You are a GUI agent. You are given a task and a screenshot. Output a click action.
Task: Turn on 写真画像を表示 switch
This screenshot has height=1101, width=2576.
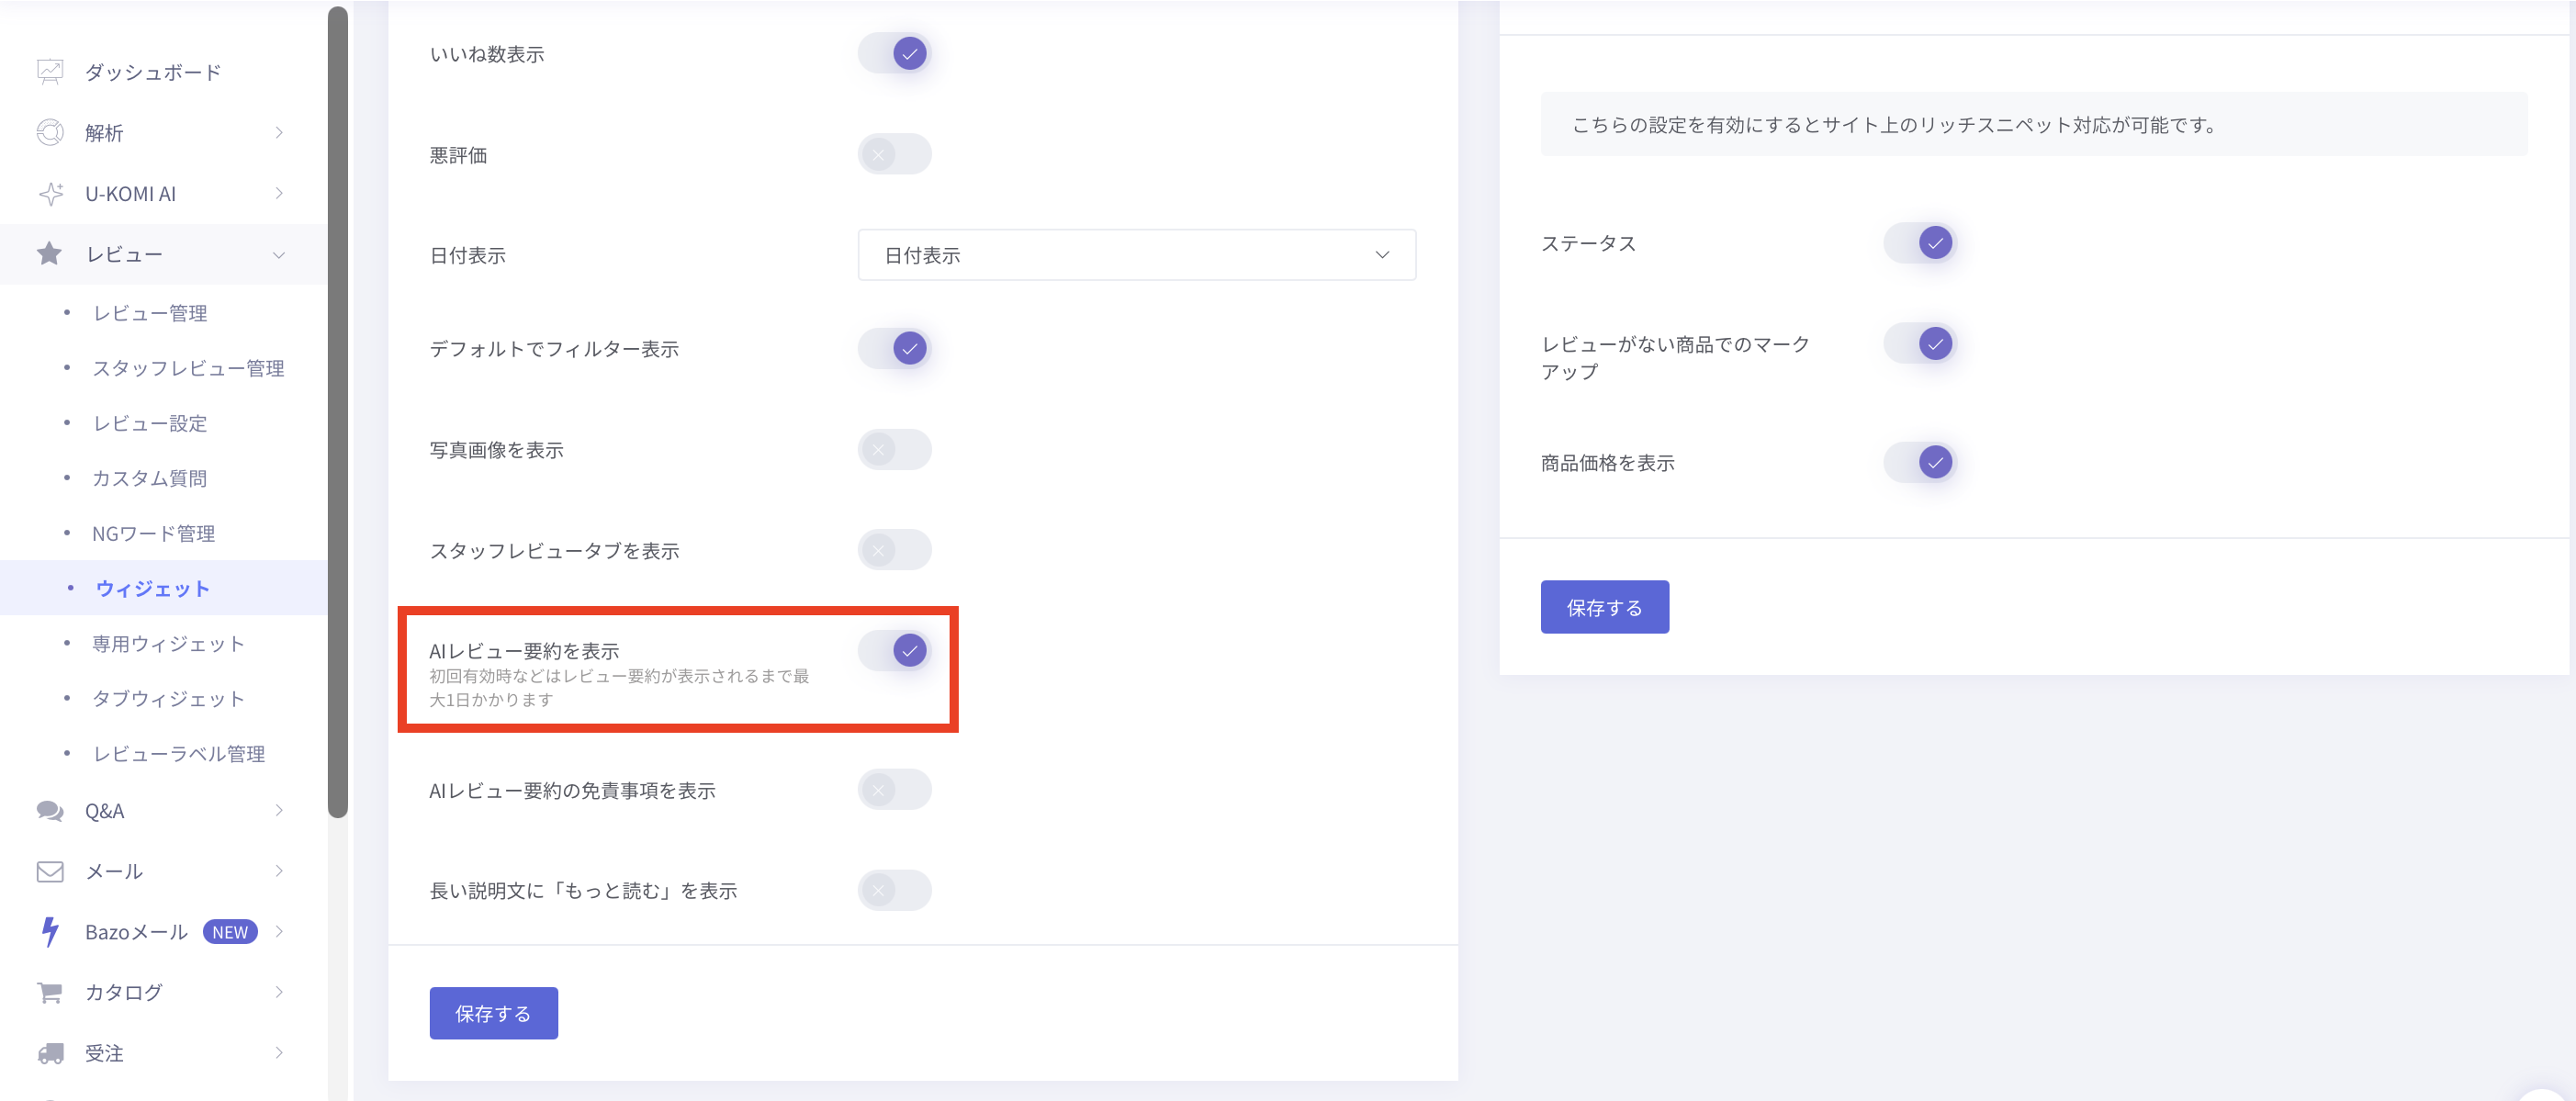click(895, 450)
